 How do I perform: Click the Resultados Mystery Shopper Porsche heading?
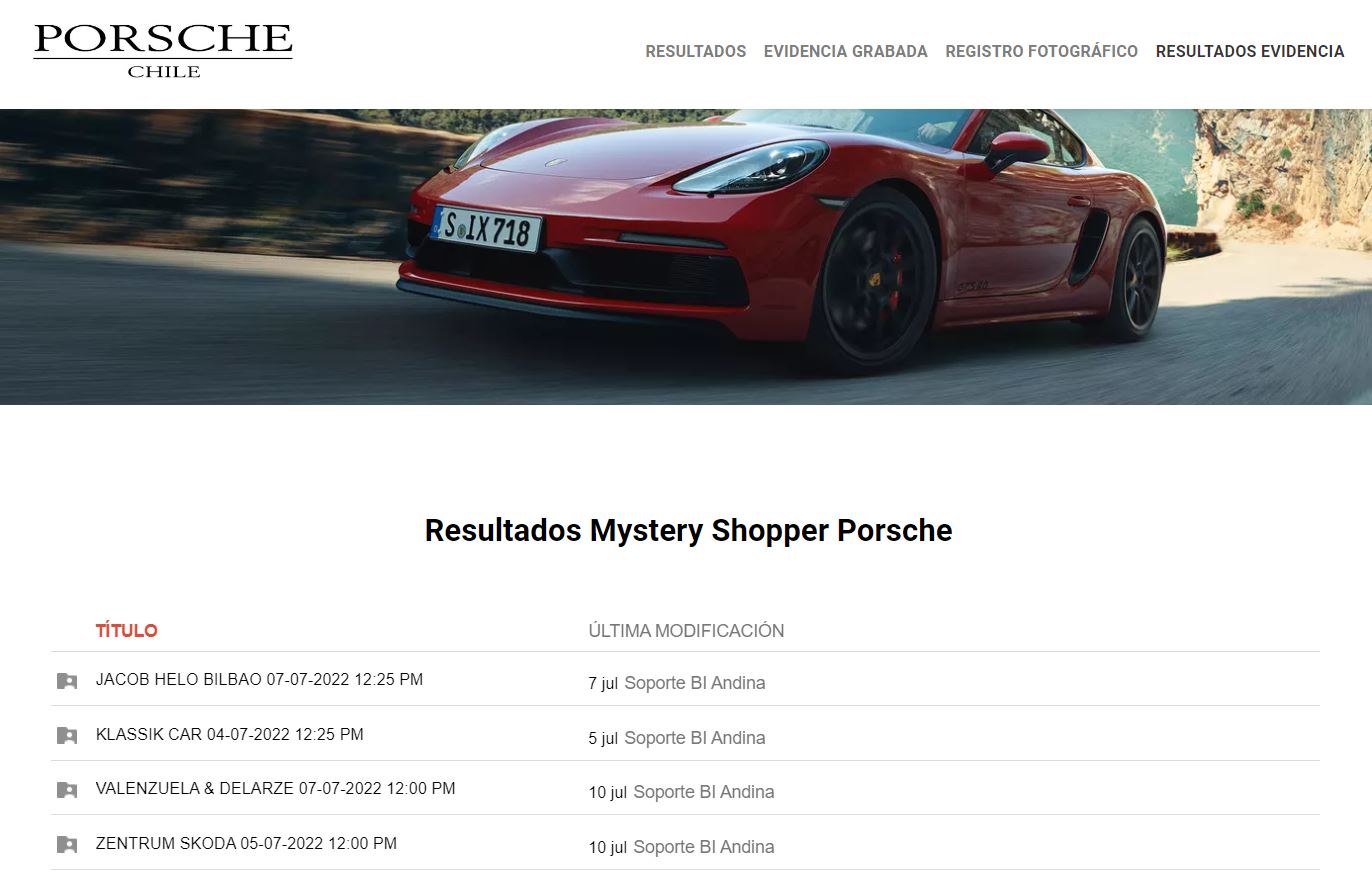[x=688, y=530]
